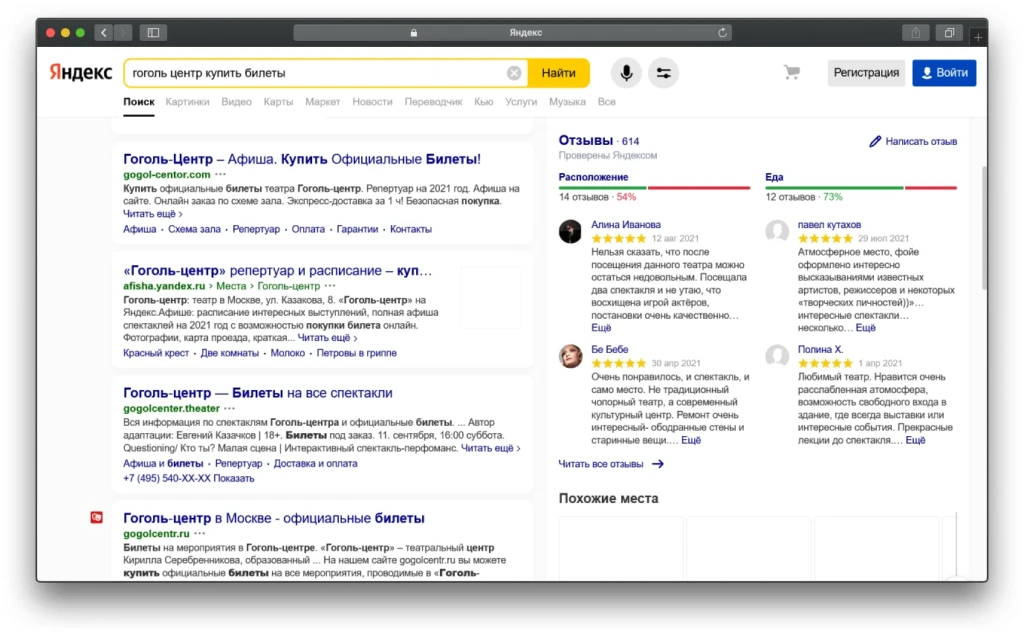This screenshot has height=636, width=1024.
Task: Open the Кью tab
Action: click(483, 102)
